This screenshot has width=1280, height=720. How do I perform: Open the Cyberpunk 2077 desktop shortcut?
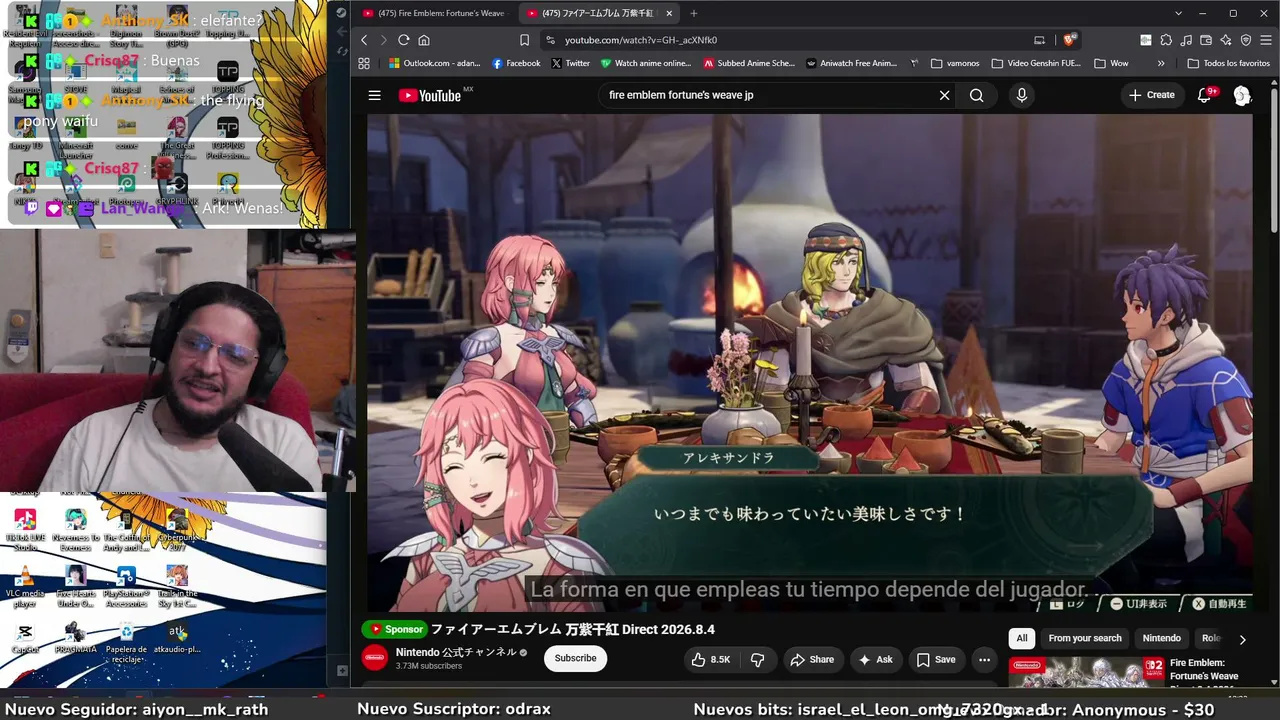[177, 529]
